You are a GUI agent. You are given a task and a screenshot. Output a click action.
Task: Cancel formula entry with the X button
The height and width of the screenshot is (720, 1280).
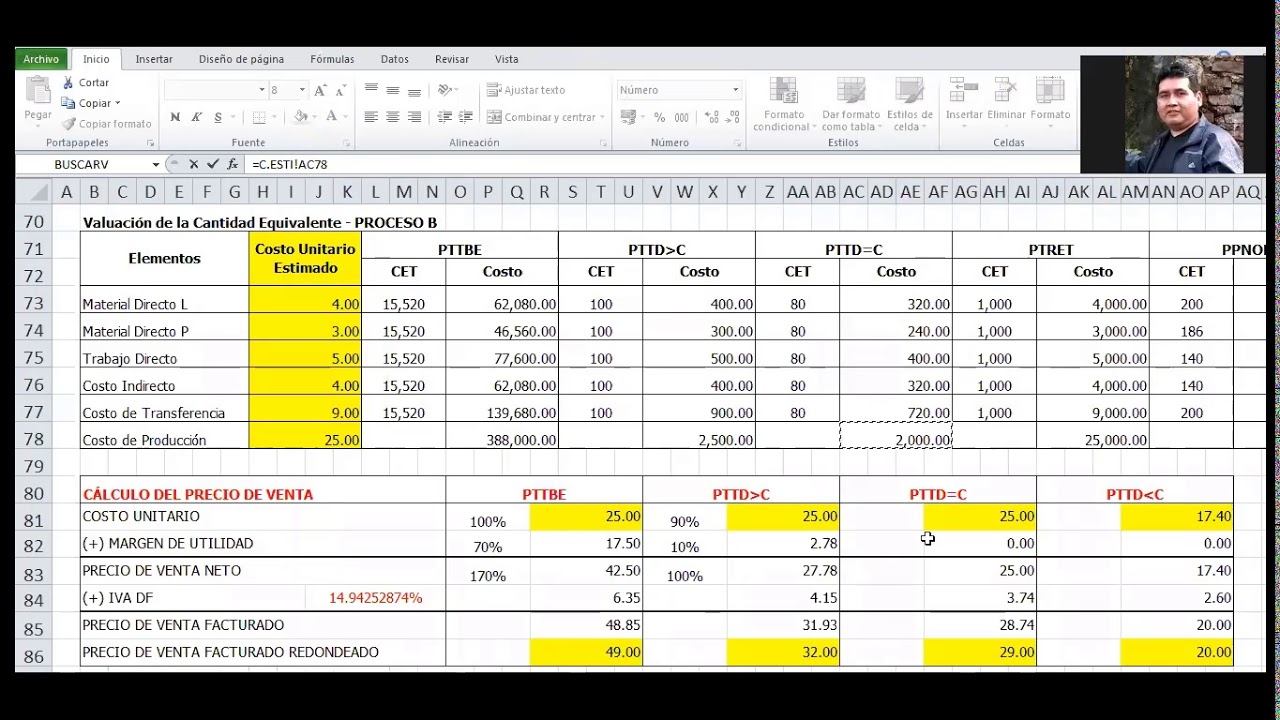coord(195,164)
